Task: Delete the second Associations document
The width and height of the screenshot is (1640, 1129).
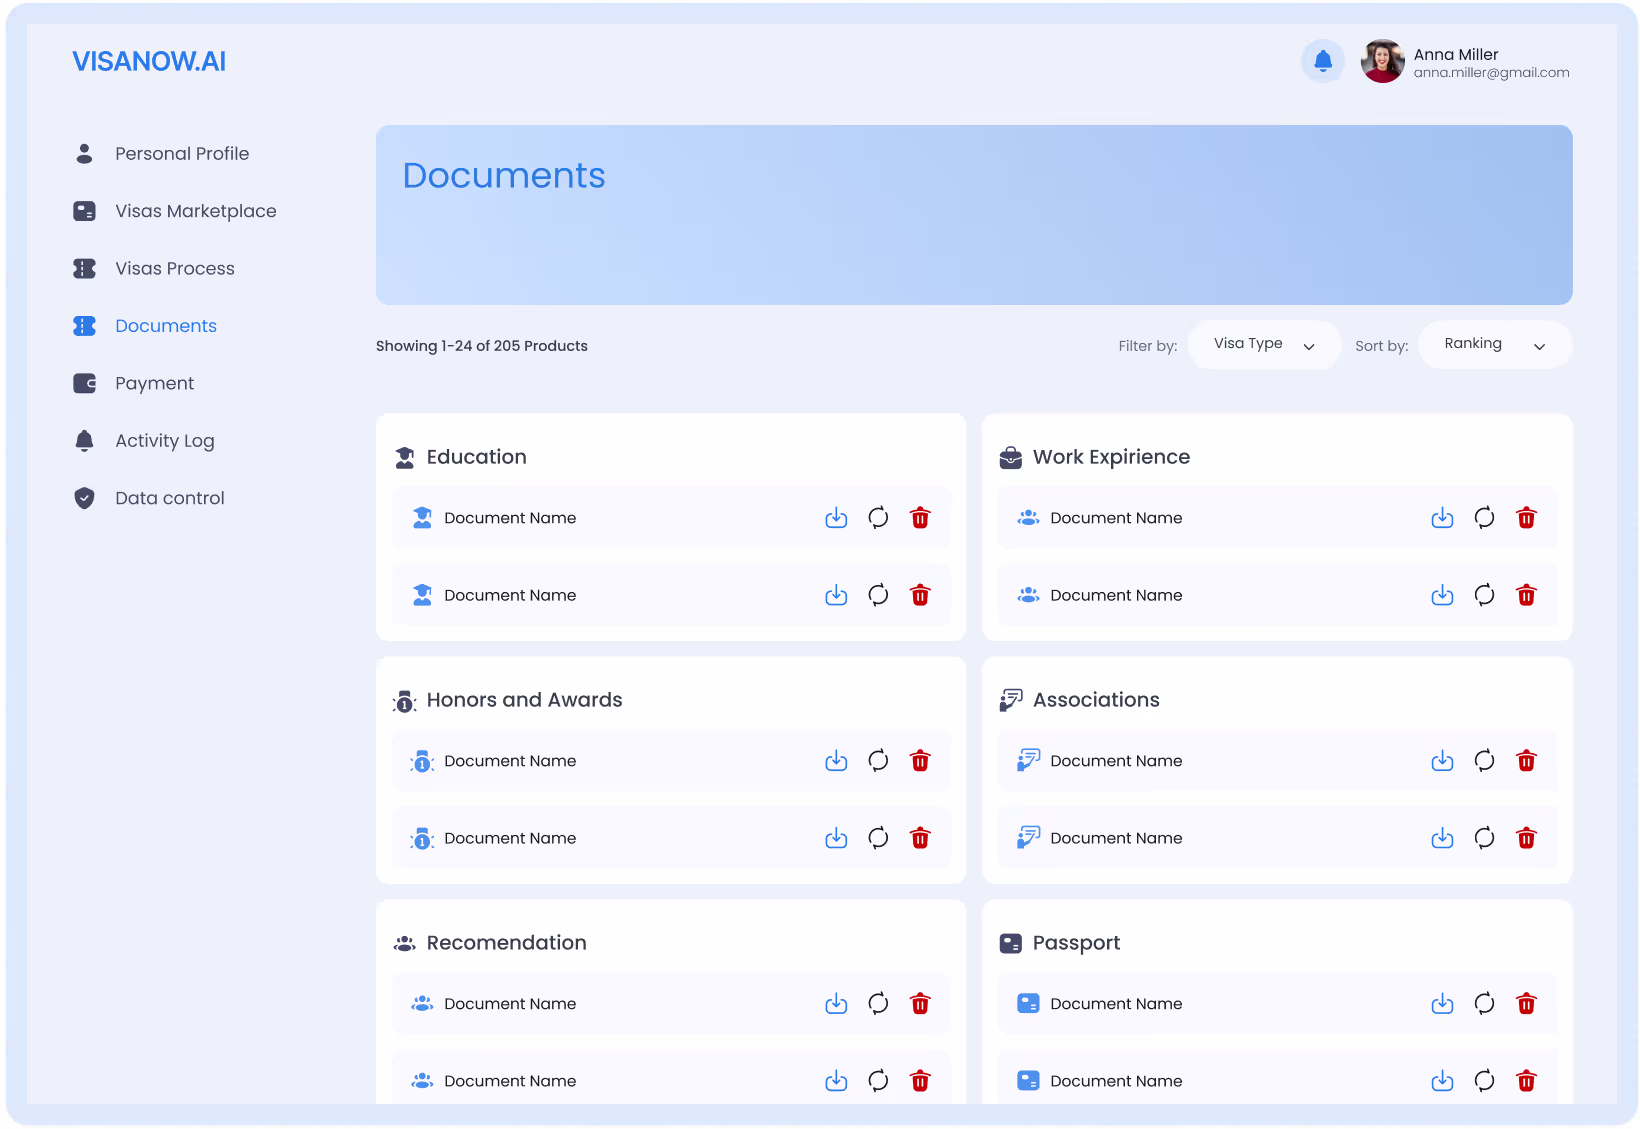Action: click(x=1526, y=838)
